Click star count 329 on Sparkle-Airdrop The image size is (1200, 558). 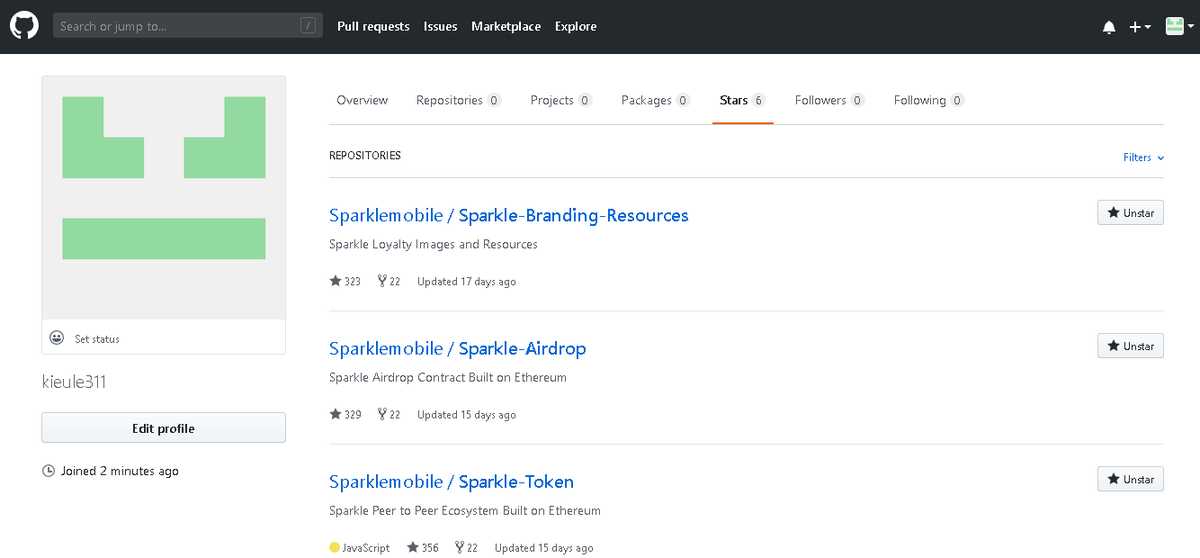(x=345, y=415)
